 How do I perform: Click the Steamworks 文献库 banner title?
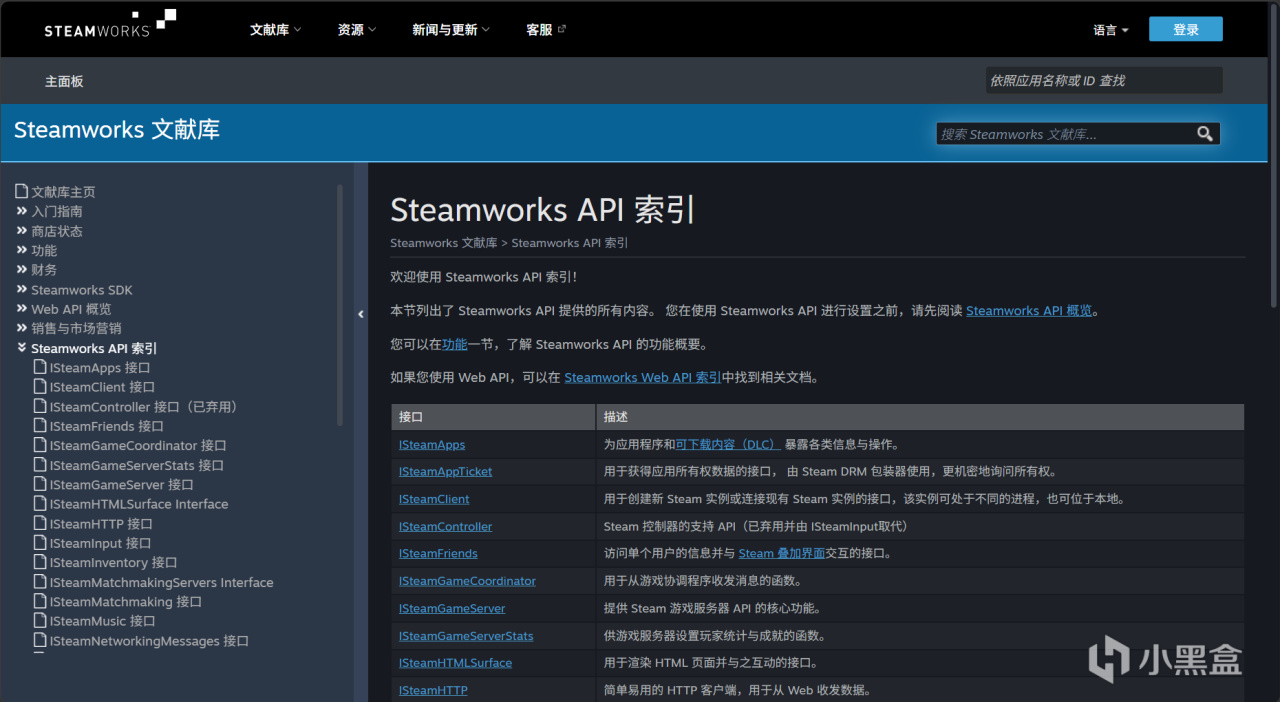(117, 130)
